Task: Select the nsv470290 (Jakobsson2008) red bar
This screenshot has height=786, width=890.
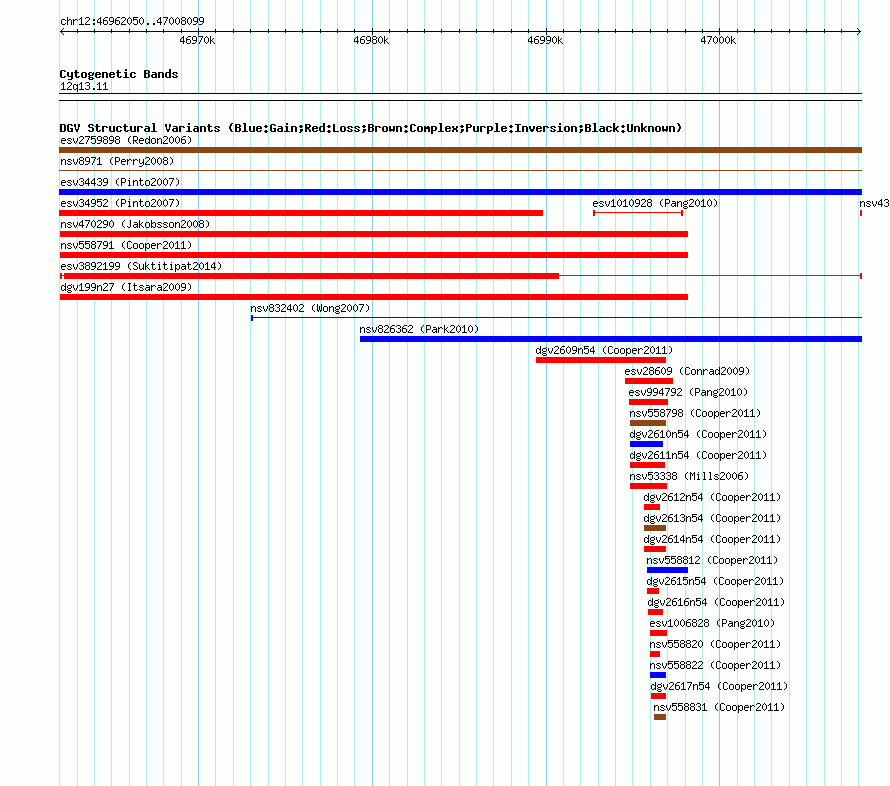Action: pyautogui.click(x=373, y=234)
